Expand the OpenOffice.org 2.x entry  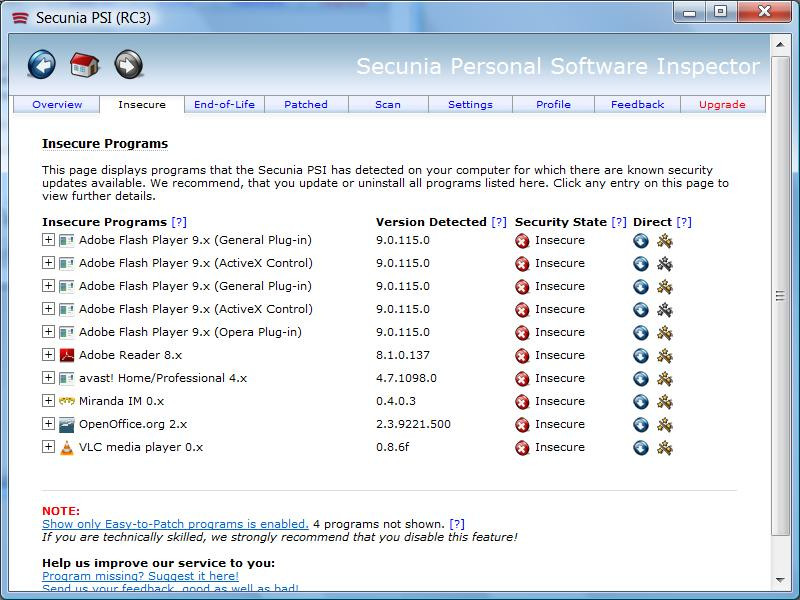coord(48,423)
